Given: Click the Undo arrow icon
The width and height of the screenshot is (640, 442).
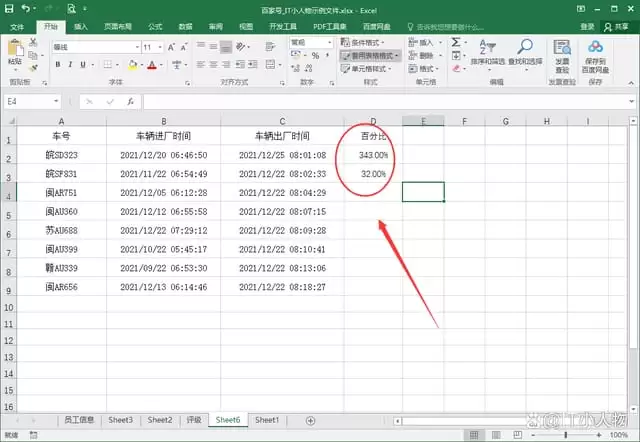Looking at the screenshot, I should [25, 9].
